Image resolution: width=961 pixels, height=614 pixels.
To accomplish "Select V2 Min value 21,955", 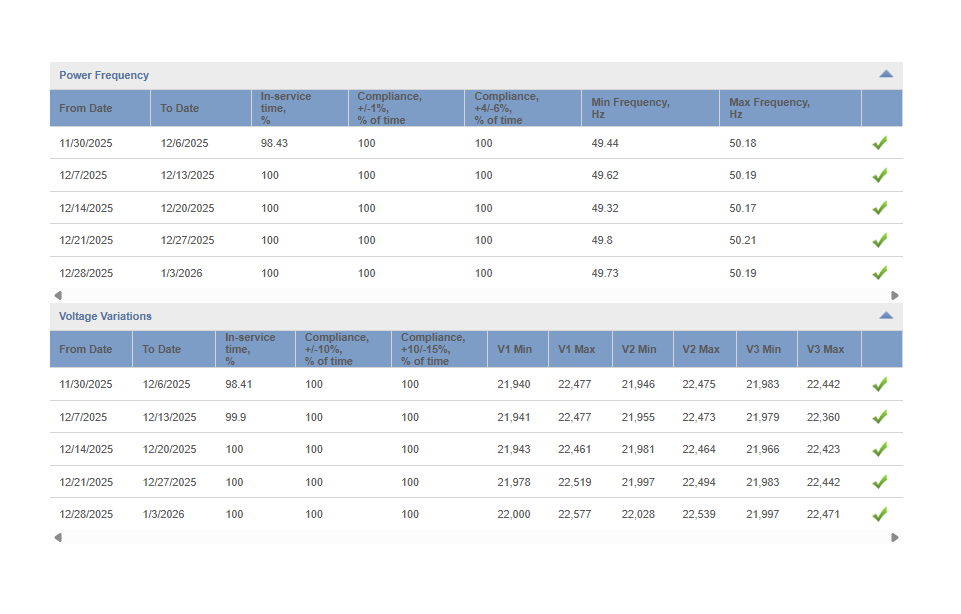I will (638, 417).
